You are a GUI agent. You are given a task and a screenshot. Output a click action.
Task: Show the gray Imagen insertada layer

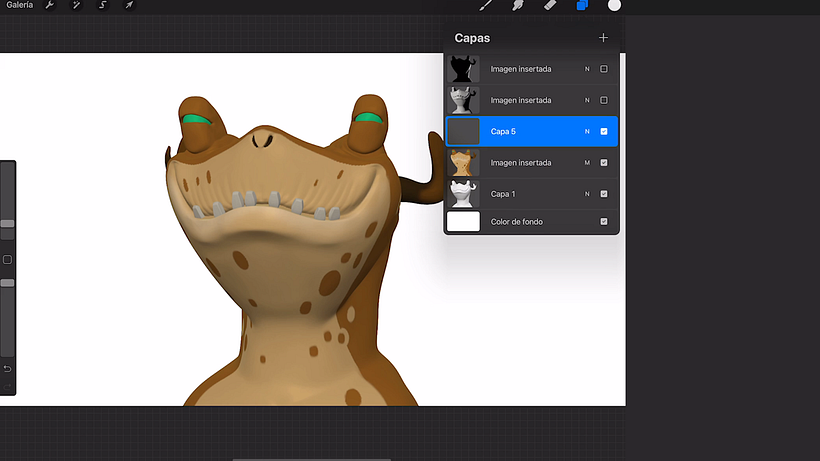[x=604, y=100]
